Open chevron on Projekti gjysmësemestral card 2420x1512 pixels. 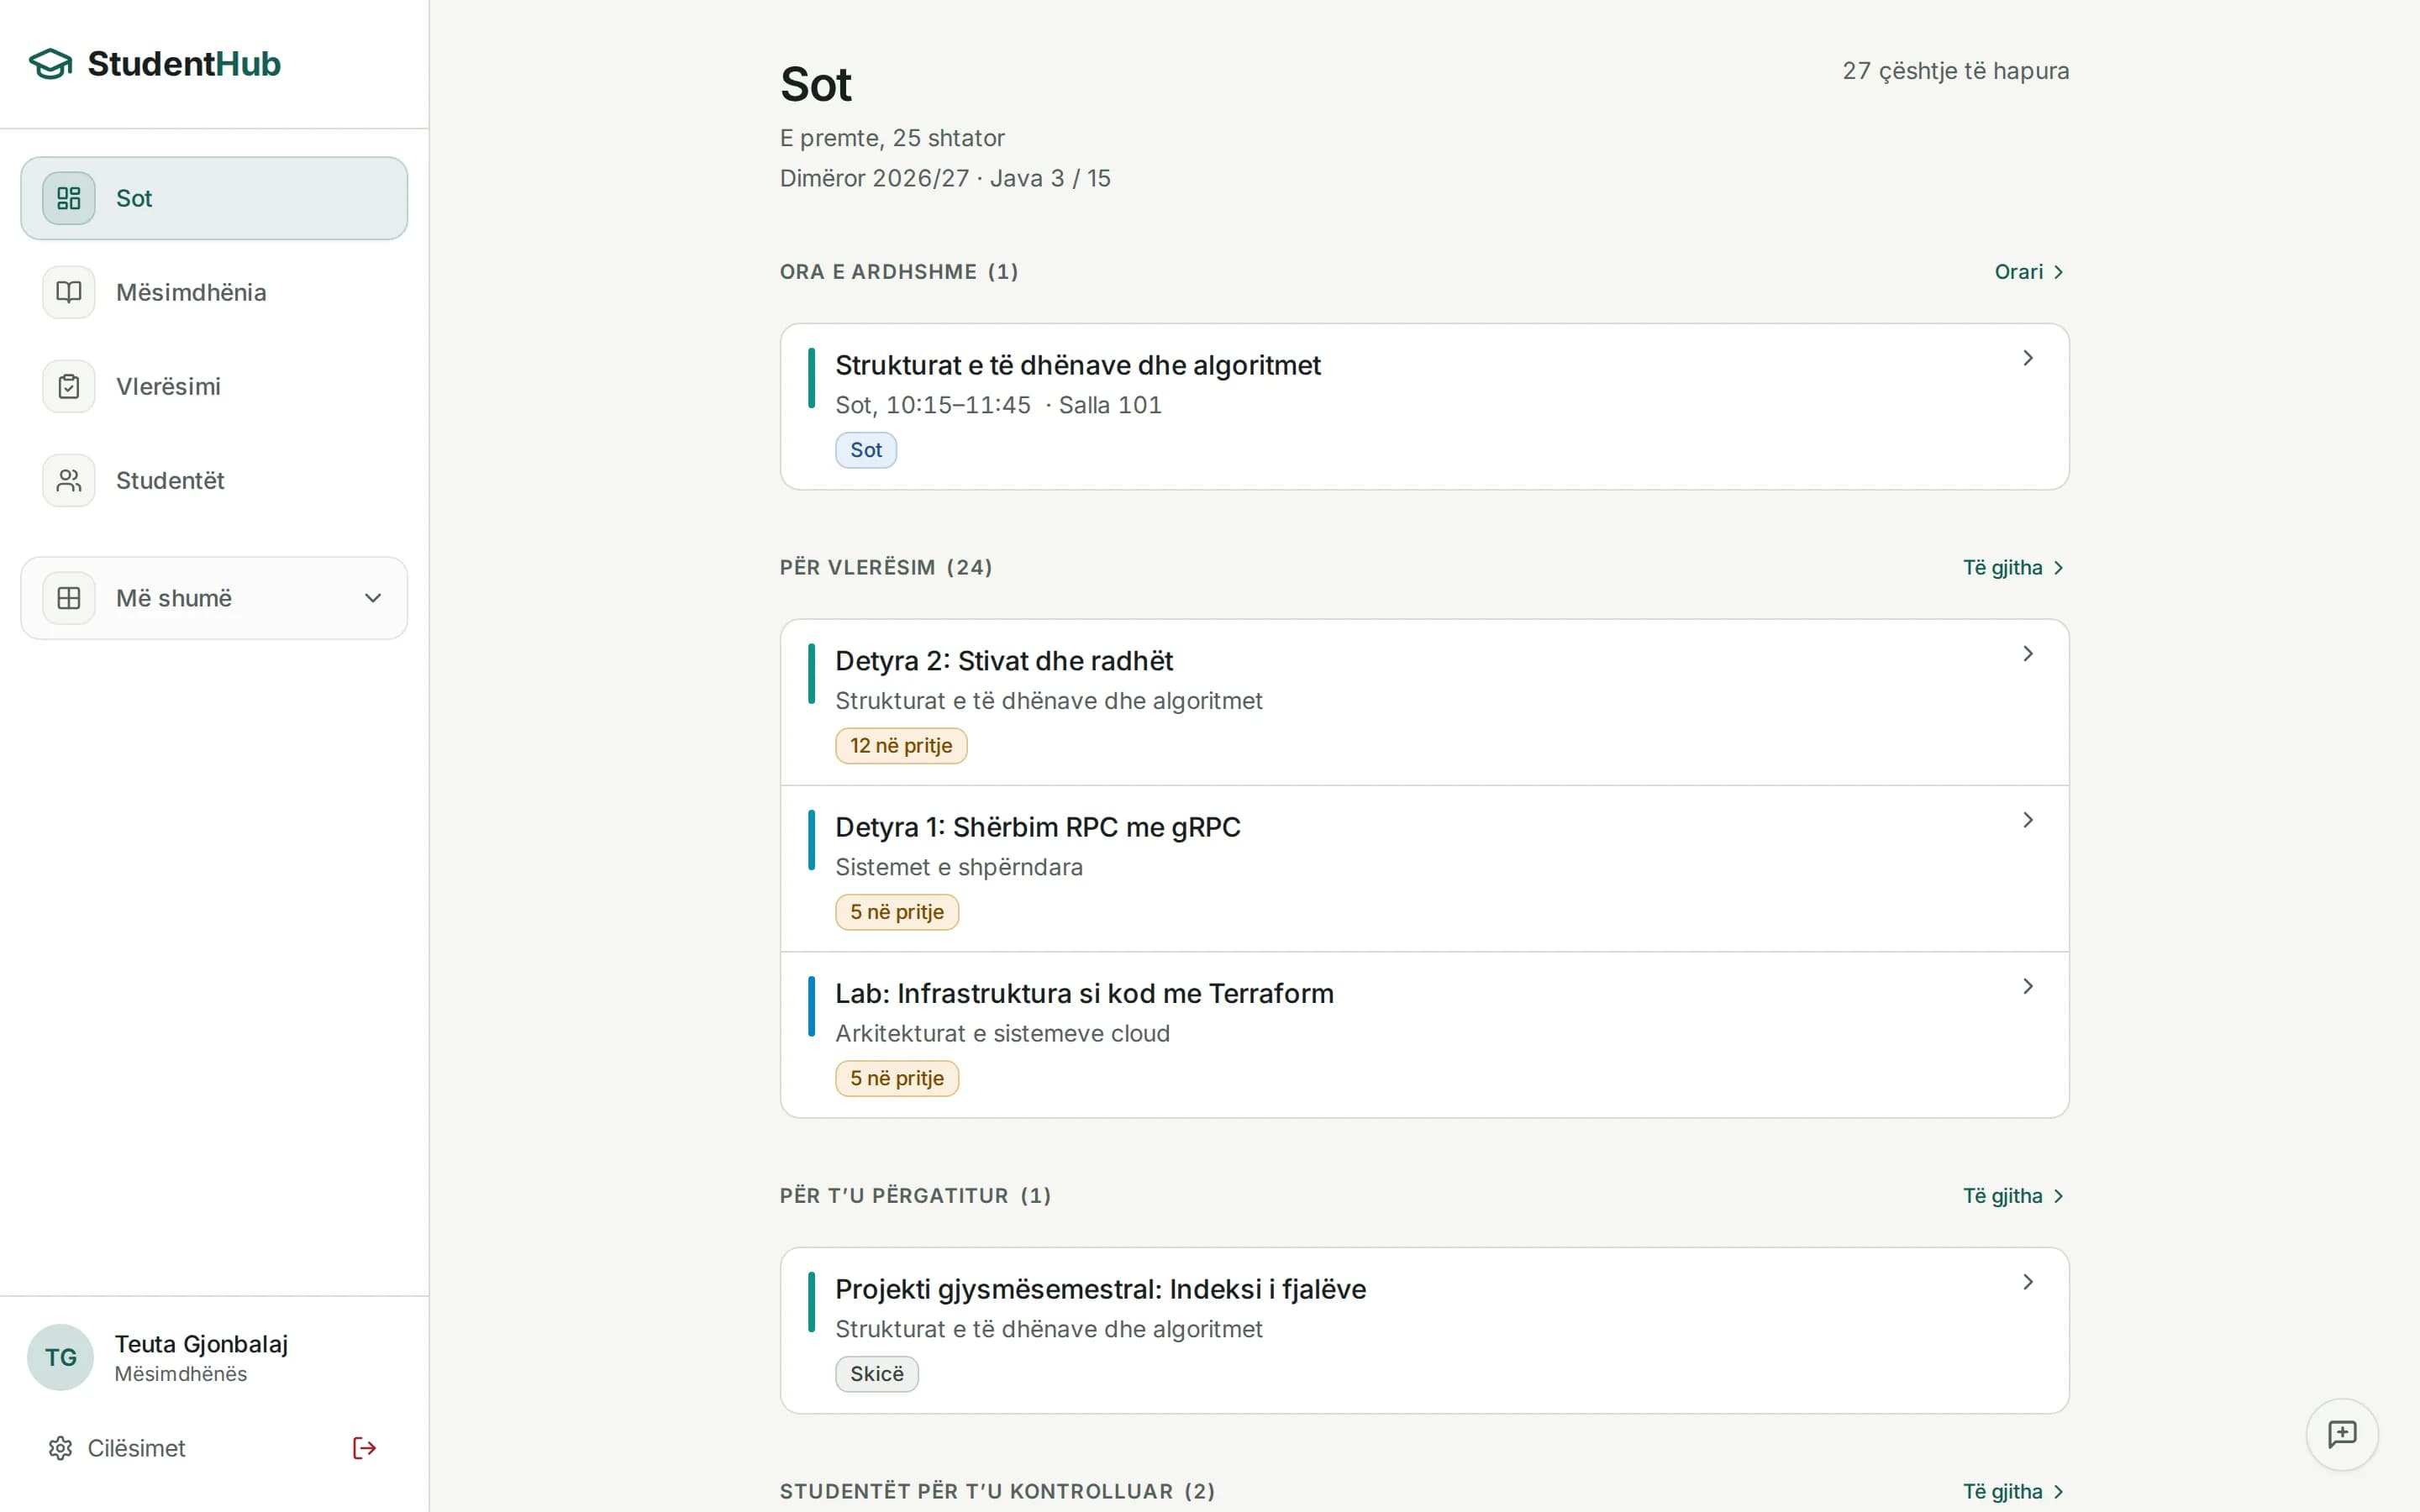[x=2028, y=1282]
